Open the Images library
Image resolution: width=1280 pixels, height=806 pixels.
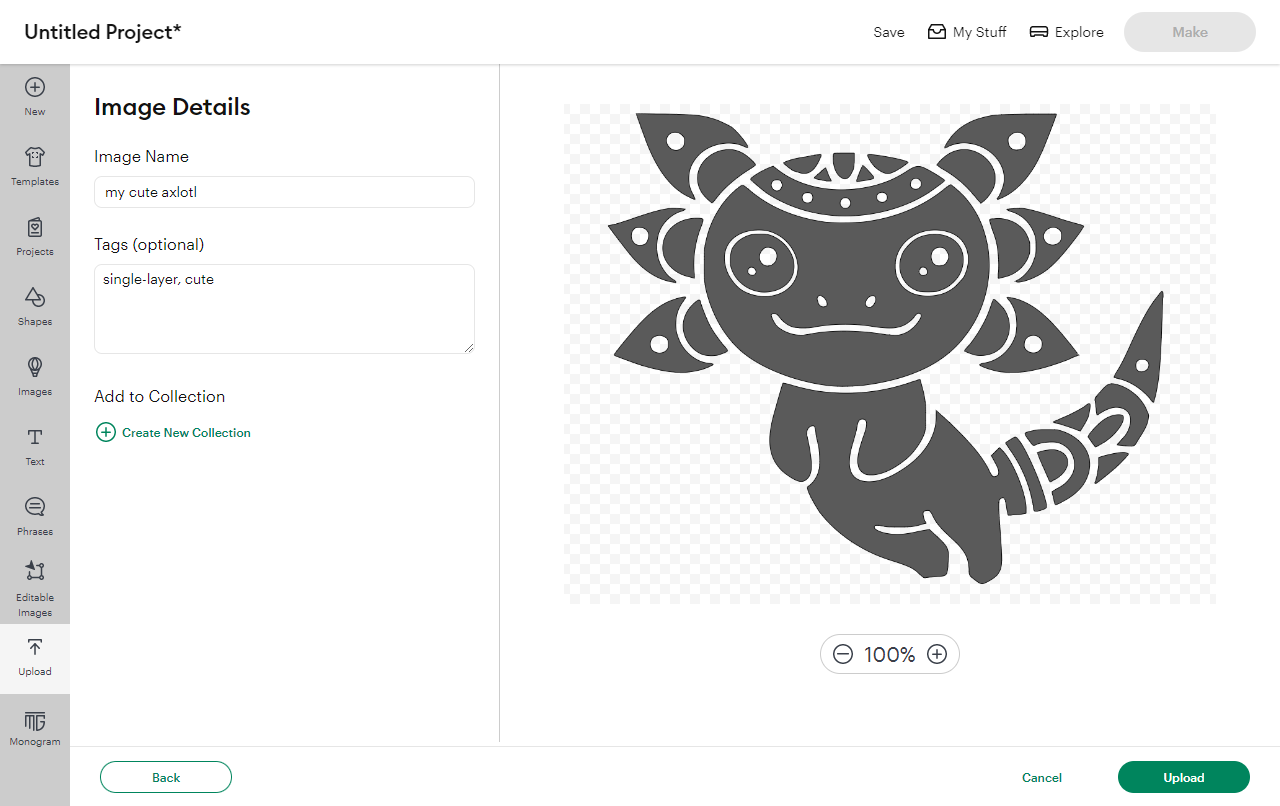(x=35, y=376)
